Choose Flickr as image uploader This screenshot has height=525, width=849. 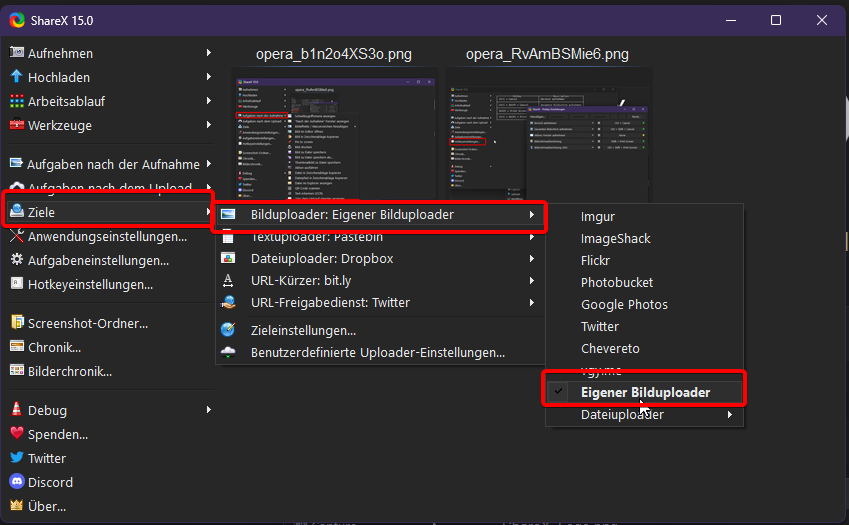pos(595,261)
